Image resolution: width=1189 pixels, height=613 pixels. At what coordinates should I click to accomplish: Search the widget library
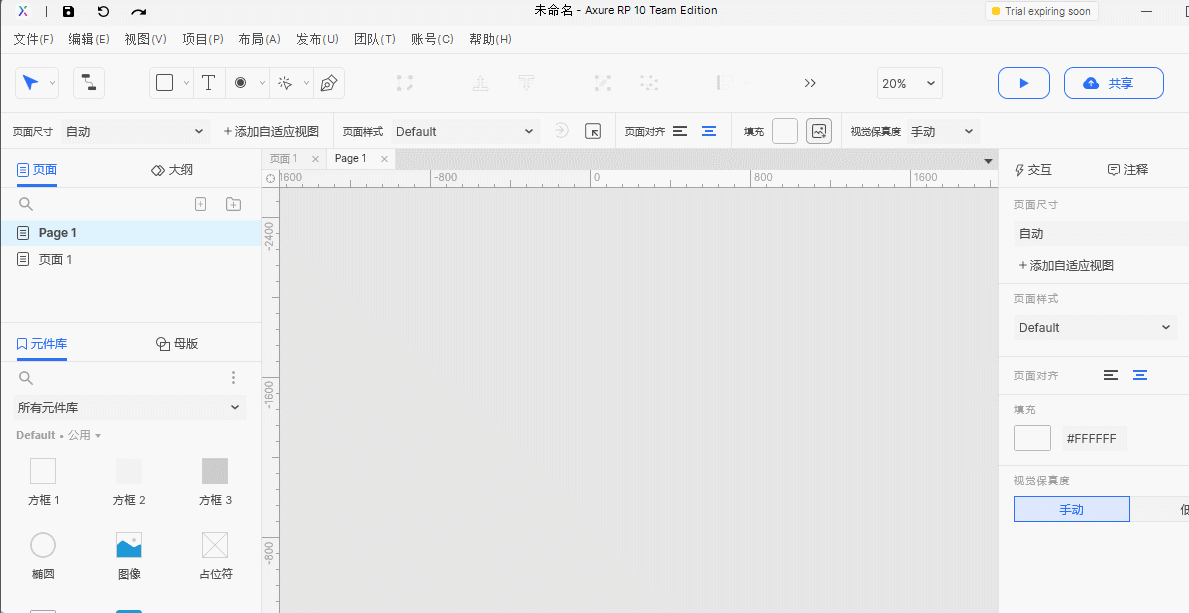click(26, 378)
